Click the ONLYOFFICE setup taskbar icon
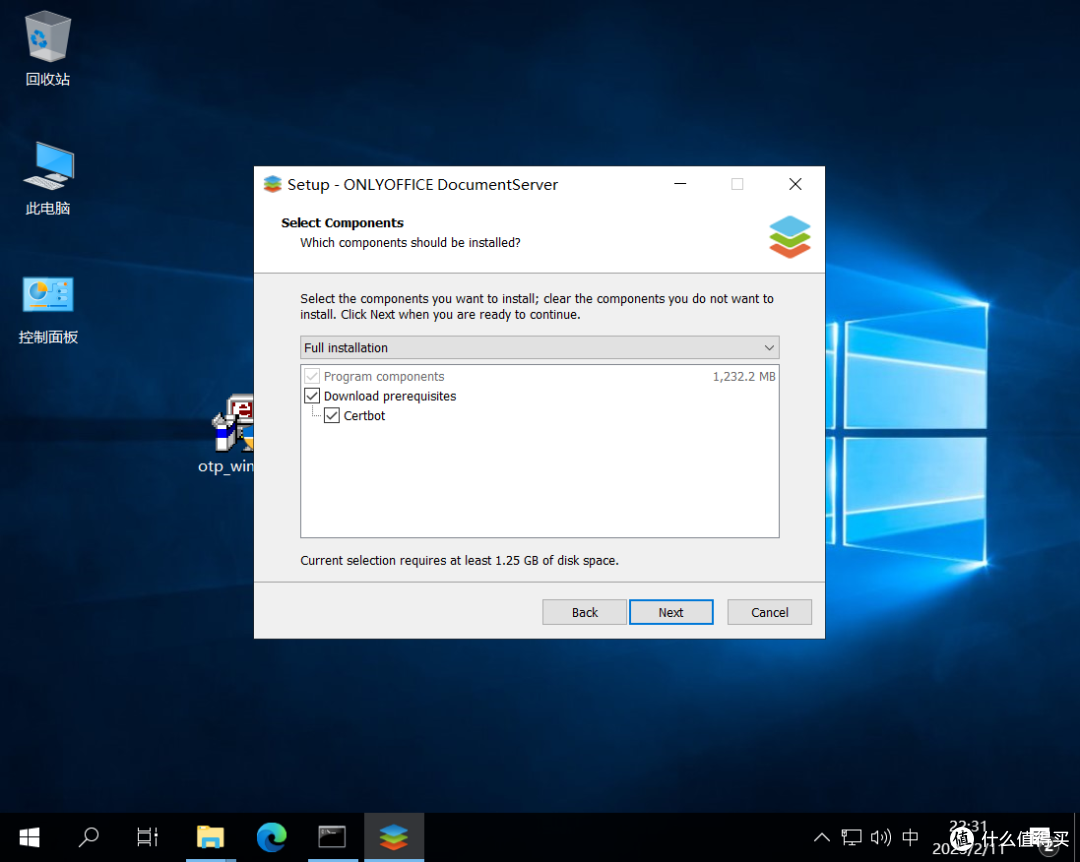Screen dimensions: 1080x862 pos(394,837)
